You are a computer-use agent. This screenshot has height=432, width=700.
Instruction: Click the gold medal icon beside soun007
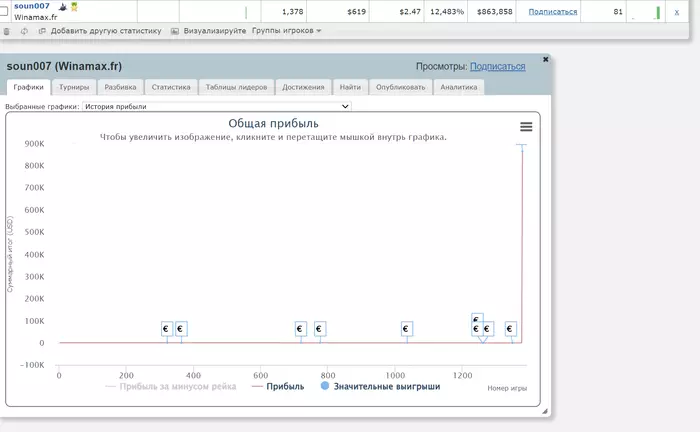tap(74, 6)
